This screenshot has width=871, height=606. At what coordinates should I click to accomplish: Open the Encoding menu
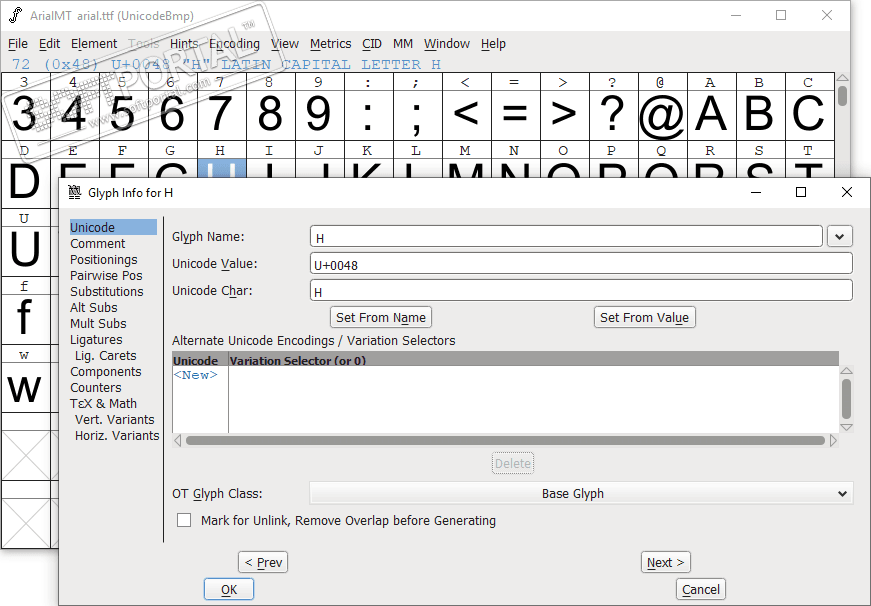pos(234,44)
